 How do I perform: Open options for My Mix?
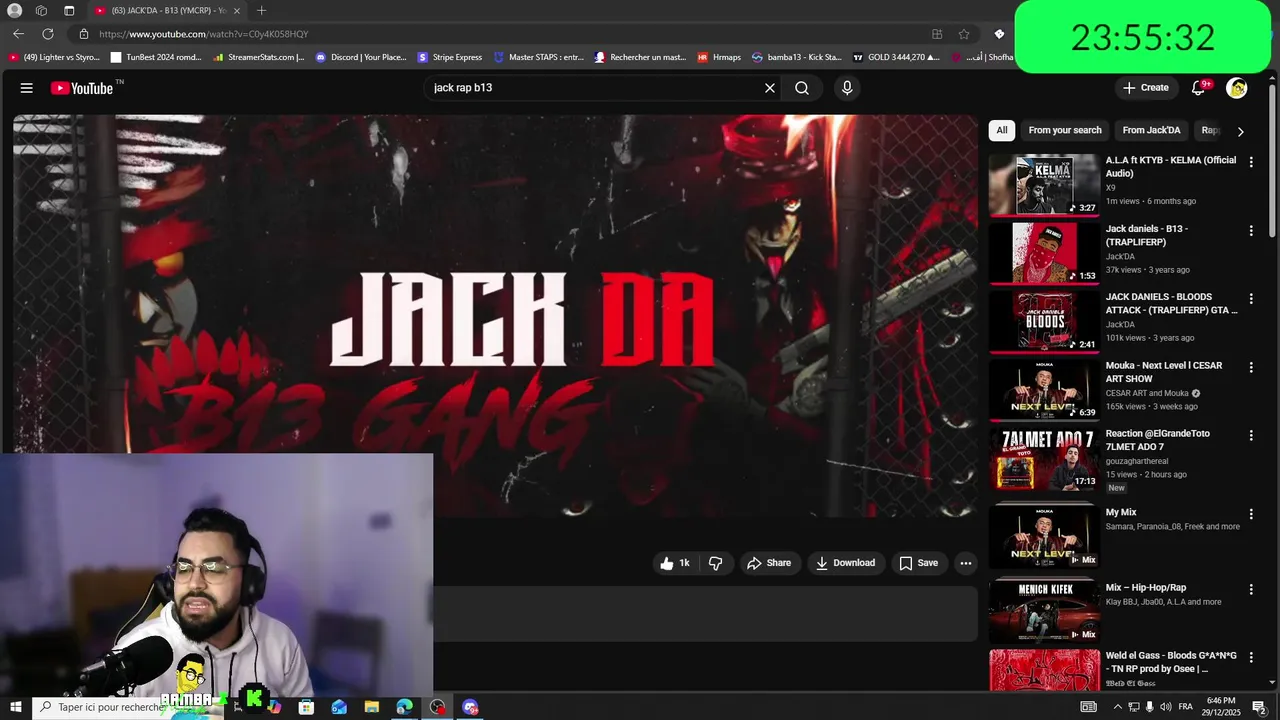tap(1251, 514)
